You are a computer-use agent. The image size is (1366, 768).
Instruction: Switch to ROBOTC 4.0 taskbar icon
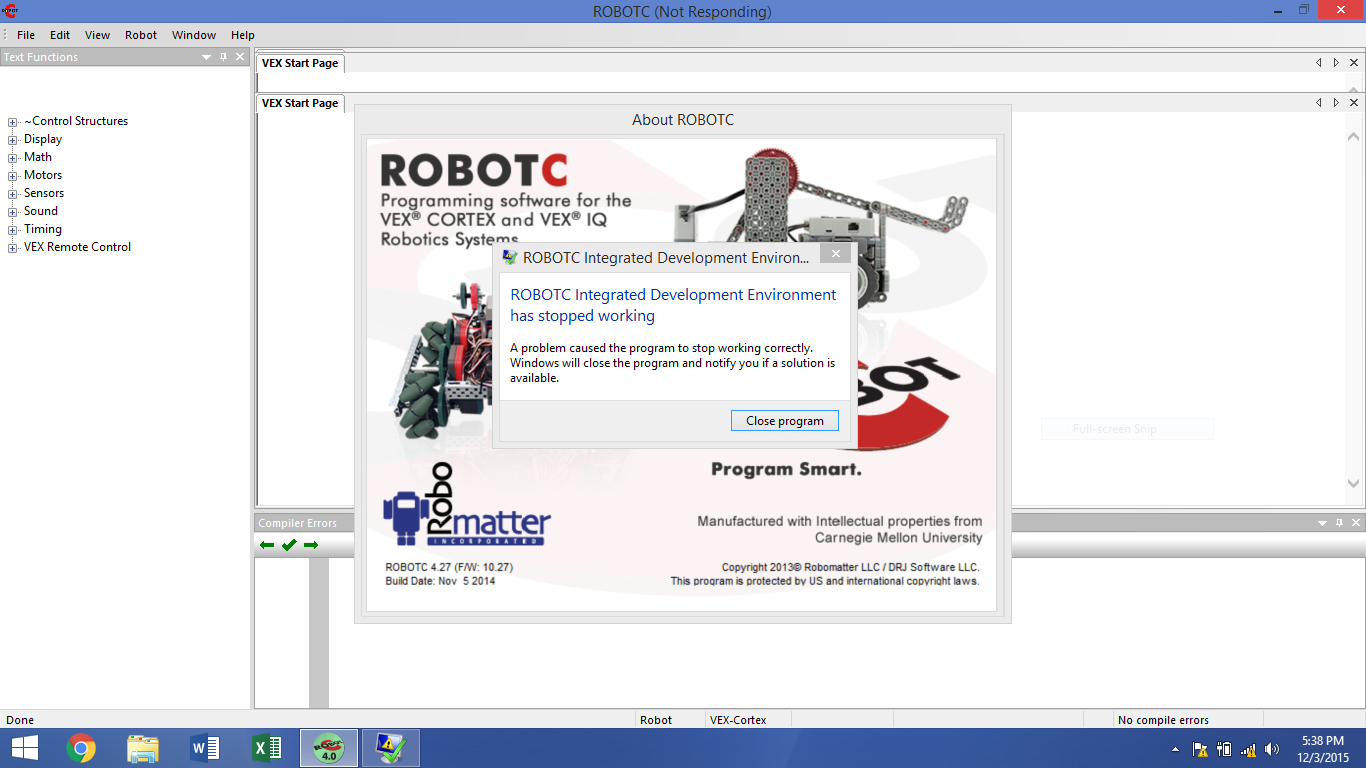(329, 748)
